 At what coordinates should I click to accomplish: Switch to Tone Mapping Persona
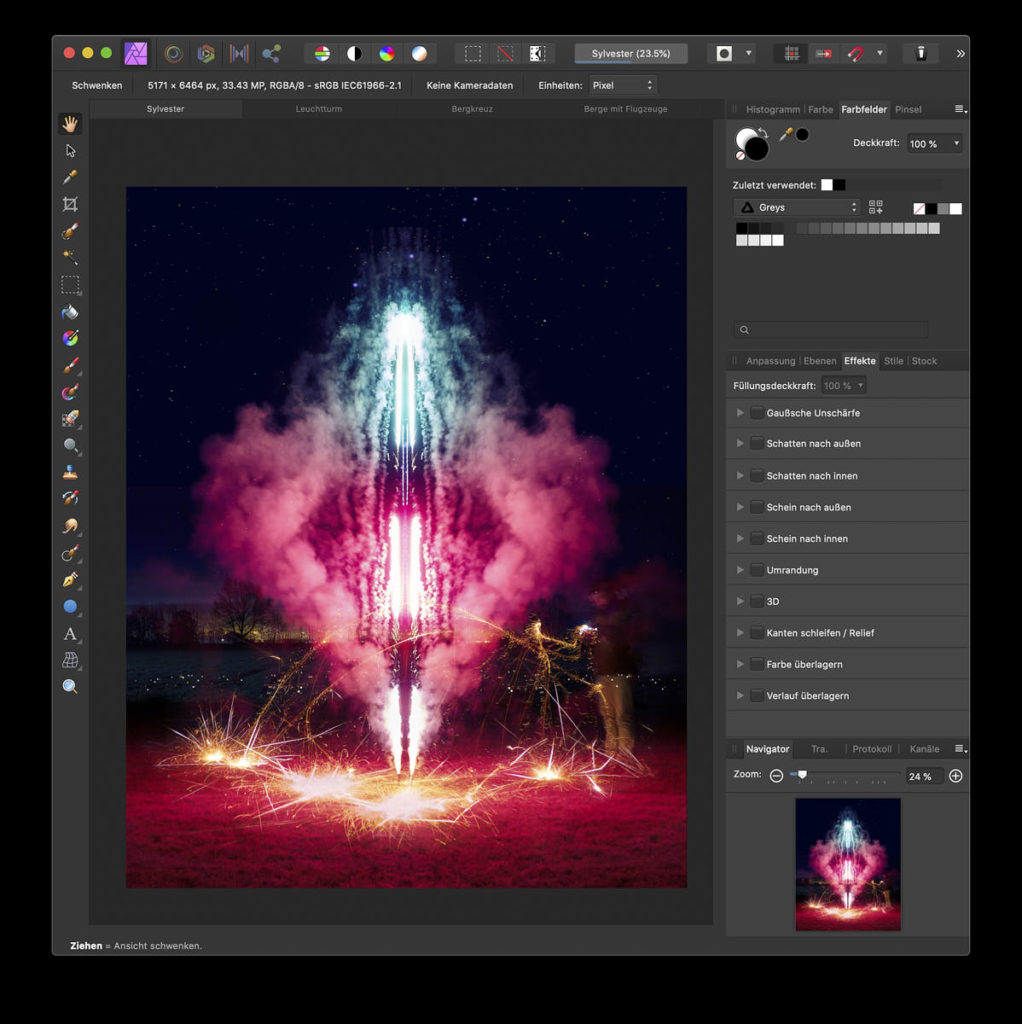tap(239, 54)
